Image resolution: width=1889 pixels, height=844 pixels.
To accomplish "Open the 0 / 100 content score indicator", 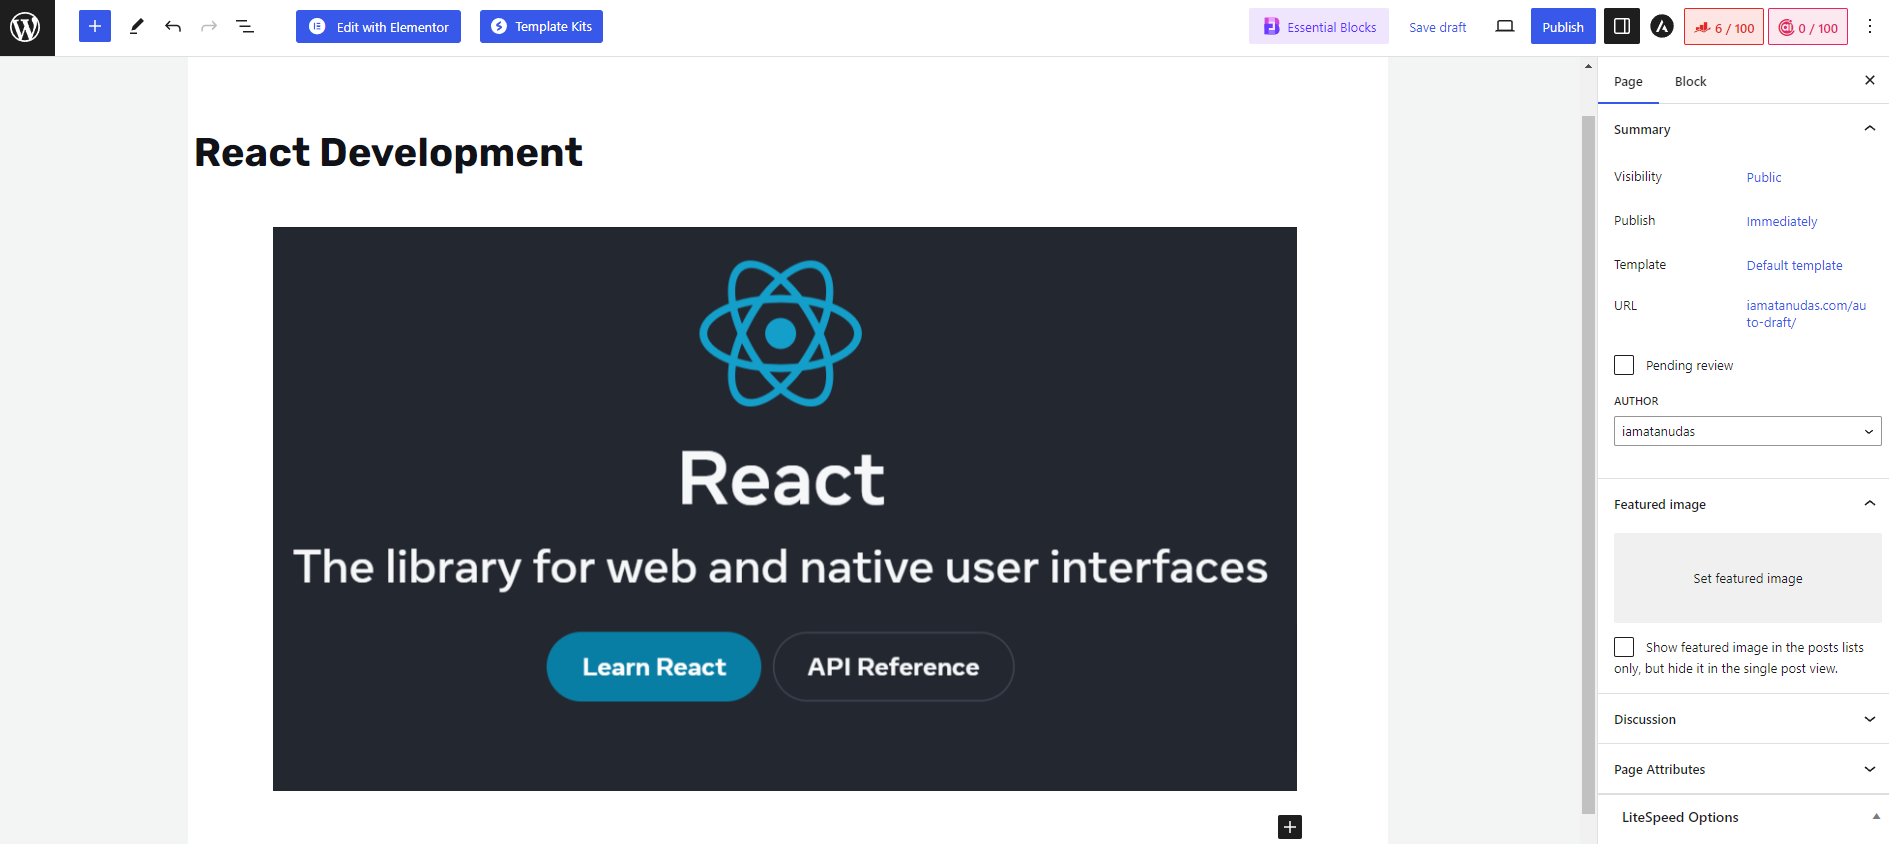I will pyautogui.click(x=1808, y=27).
